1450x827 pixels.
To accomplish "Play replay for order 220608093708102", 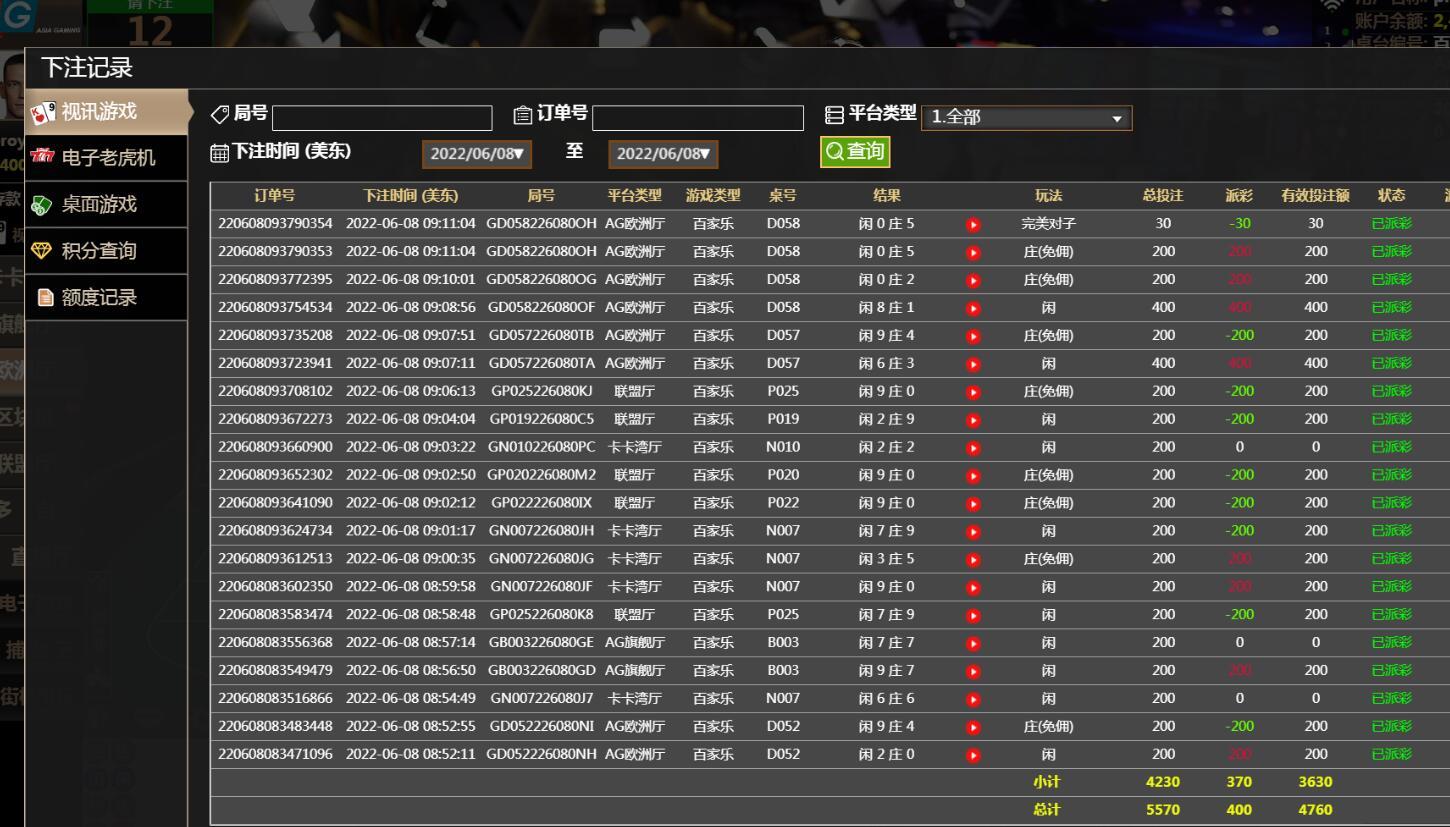I will click(973, 392).
